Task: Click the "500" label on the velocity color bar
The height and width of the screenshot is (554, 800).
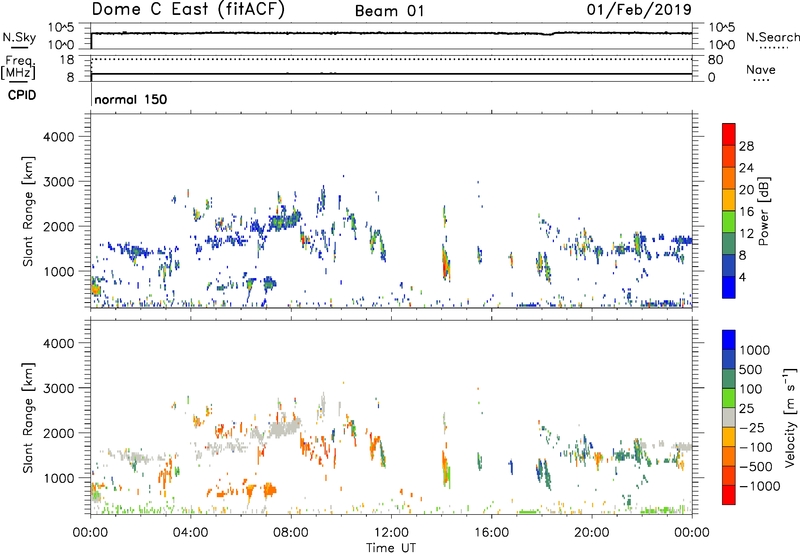Action: click(751, 370)
